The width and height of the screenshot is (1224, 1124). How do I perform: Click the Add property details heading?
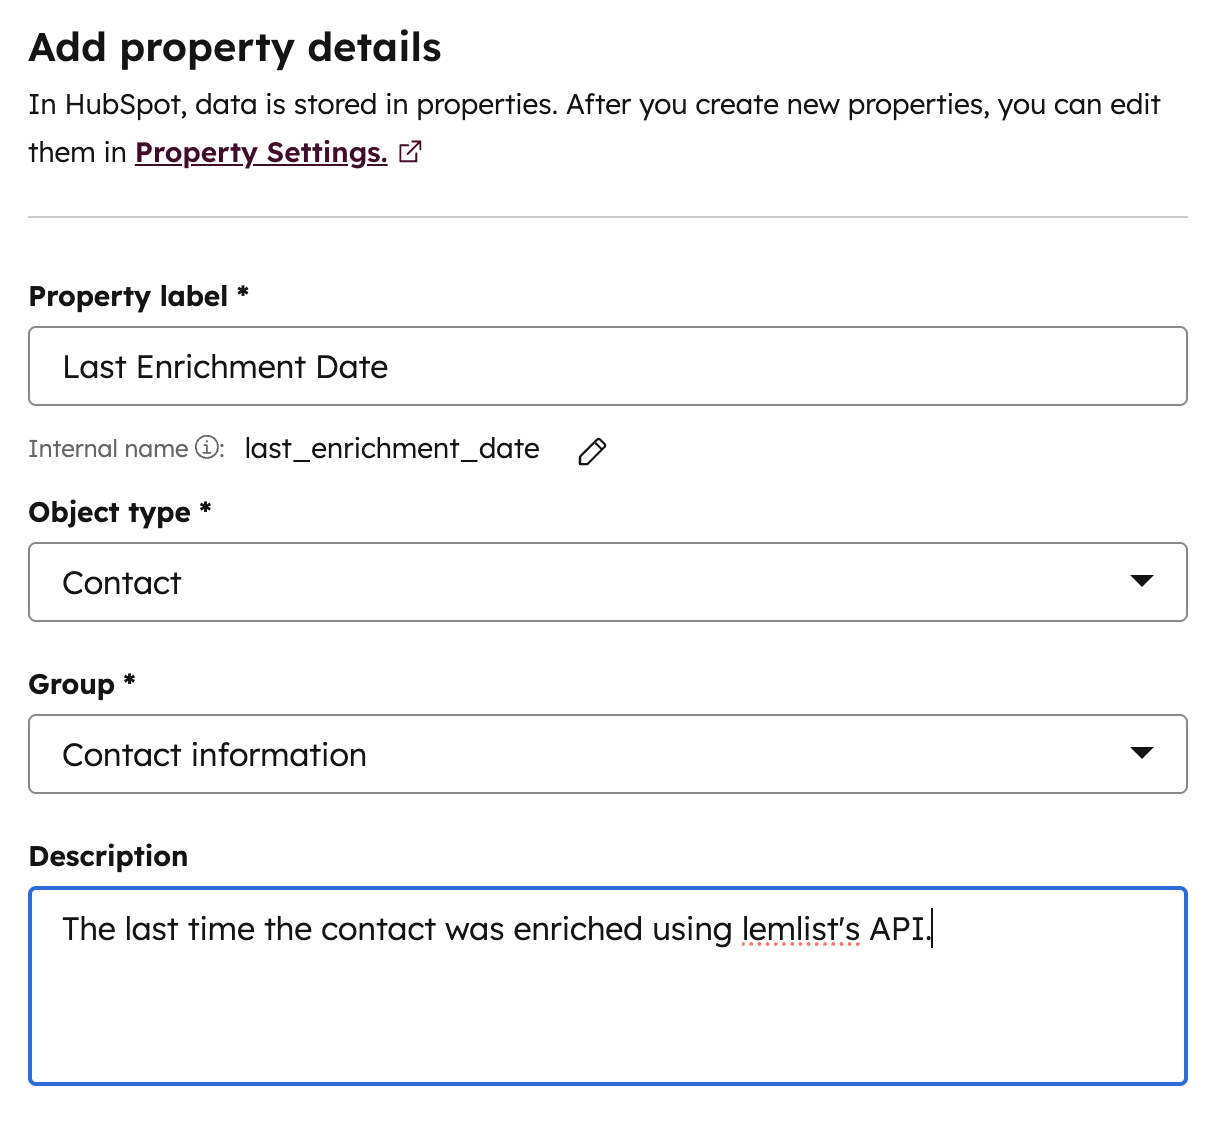234,47
